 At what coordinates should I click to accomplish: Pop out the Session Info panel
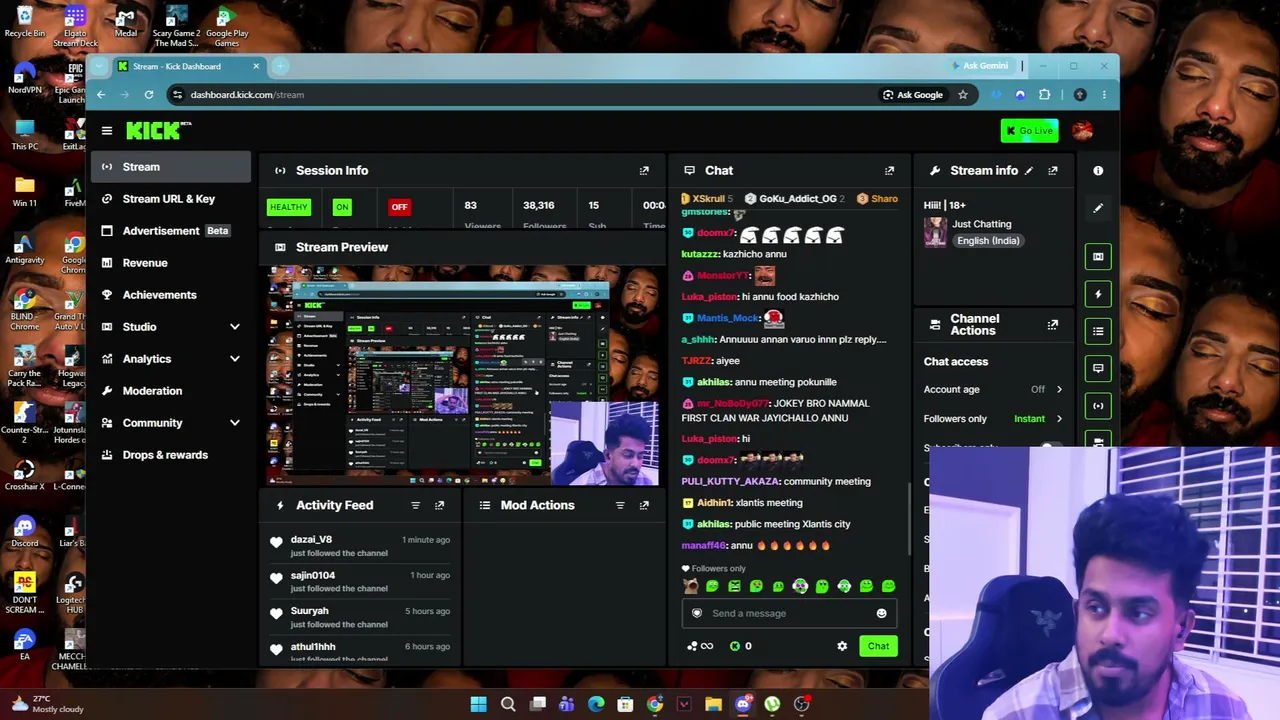[x=644, y=171]
